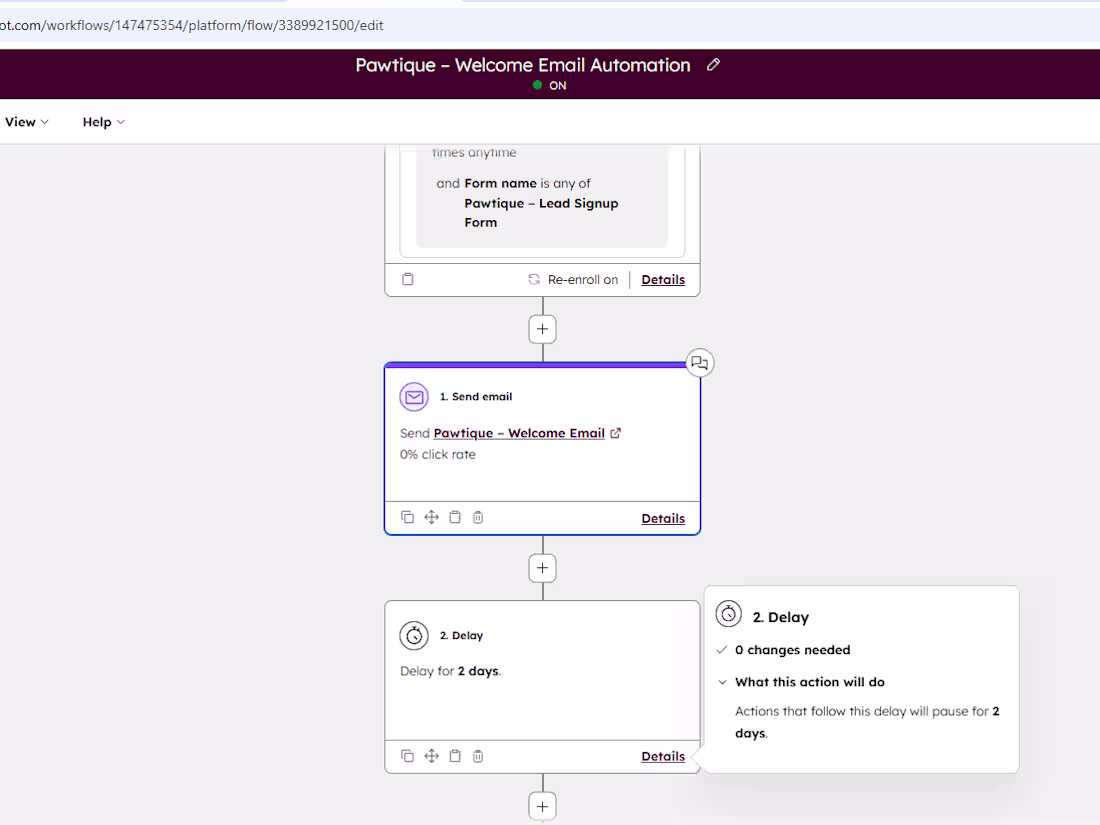The height and width of the screenshot is (825, 1100).
Task: Open the external link icon beside Welcome Email
Action: [x=615, y=433]
